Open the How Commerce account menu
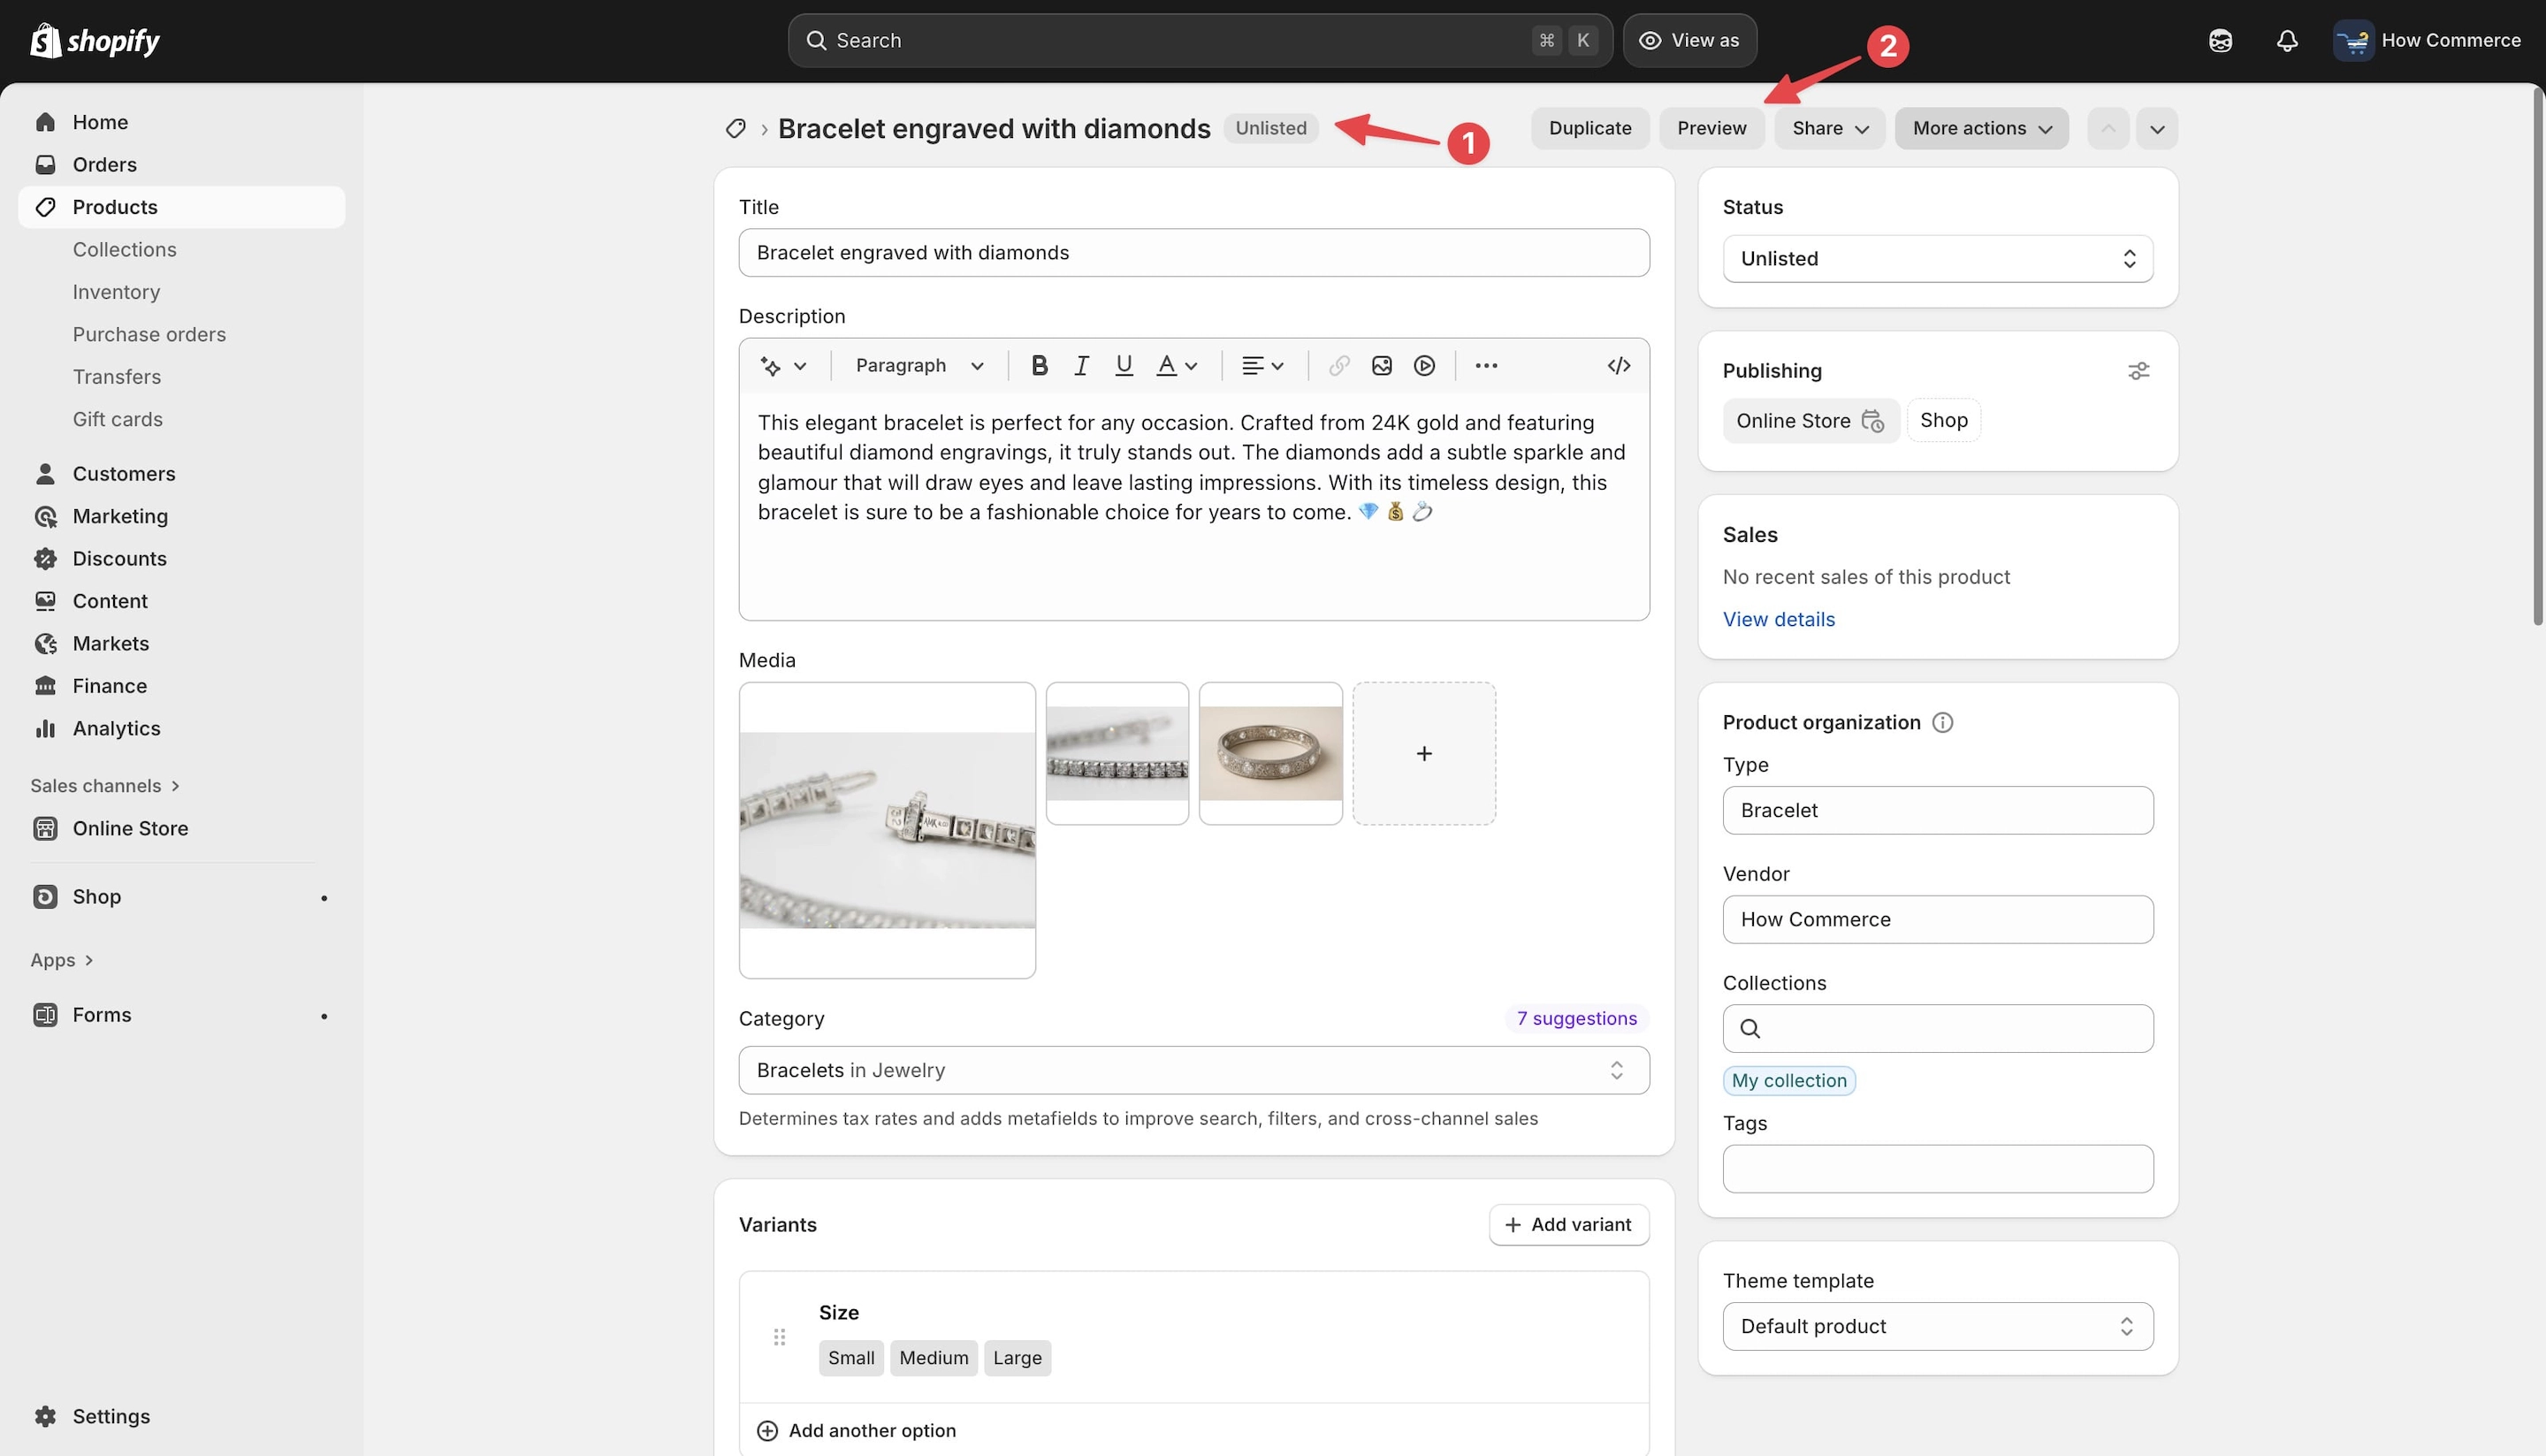The width and height of the screenshot is (2546, 1456). 2427,40
